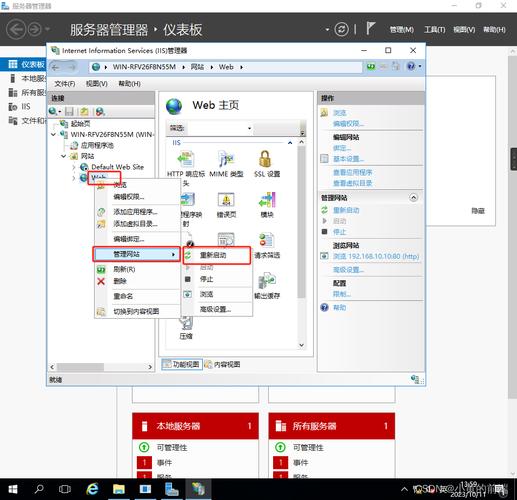Click 限制... link in 操作 panel

pyautogui.click(x=342, y=294)
